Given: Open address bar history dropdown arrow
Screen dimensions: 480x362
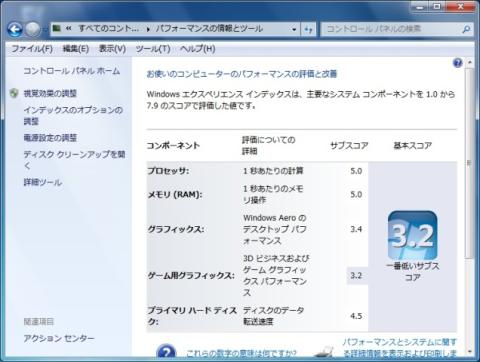Looking at the screenshot, I should pos(294,29).
